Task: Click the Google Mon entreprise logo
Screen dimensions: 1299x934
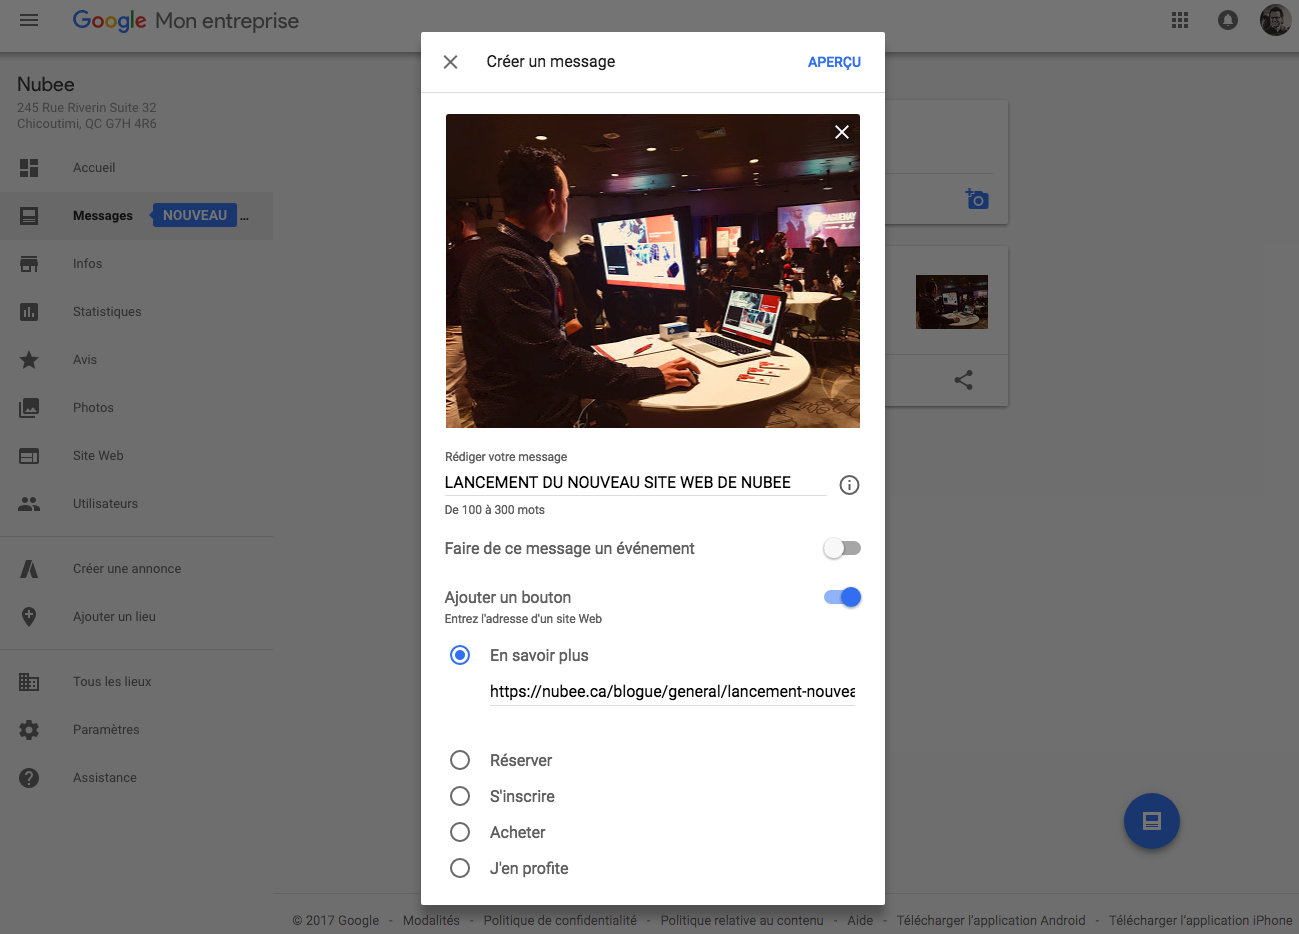Action: [186, 21]
